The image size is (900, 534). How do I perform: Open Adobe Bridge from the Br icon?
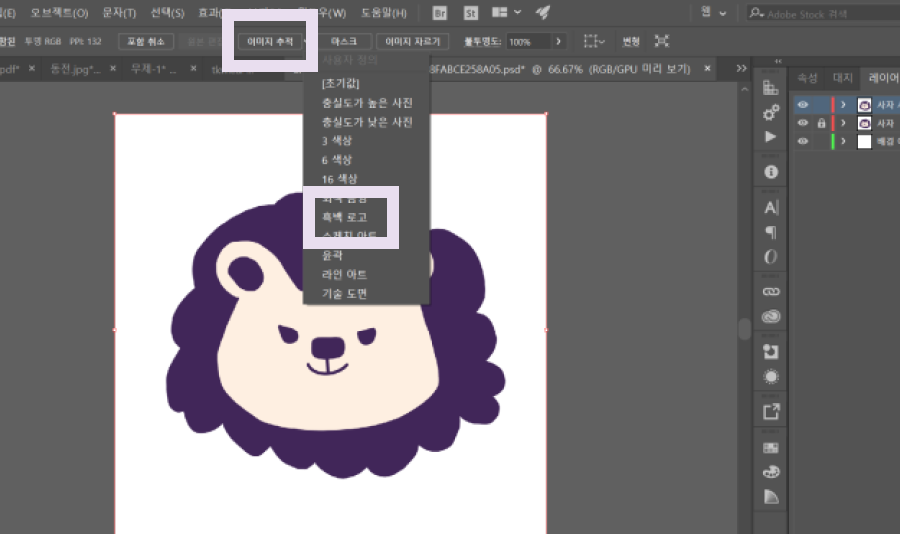click(440, 13)
